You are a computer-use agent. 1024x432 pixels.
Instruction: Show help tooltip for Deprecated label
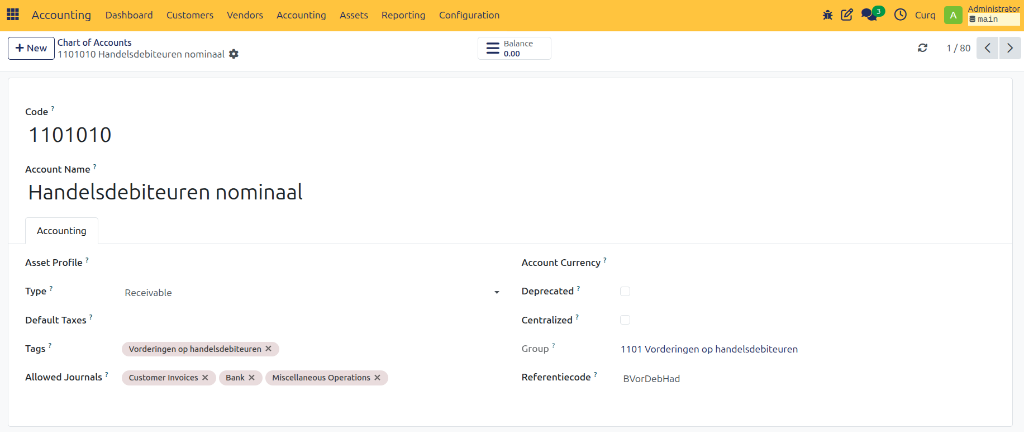[579, 288]
